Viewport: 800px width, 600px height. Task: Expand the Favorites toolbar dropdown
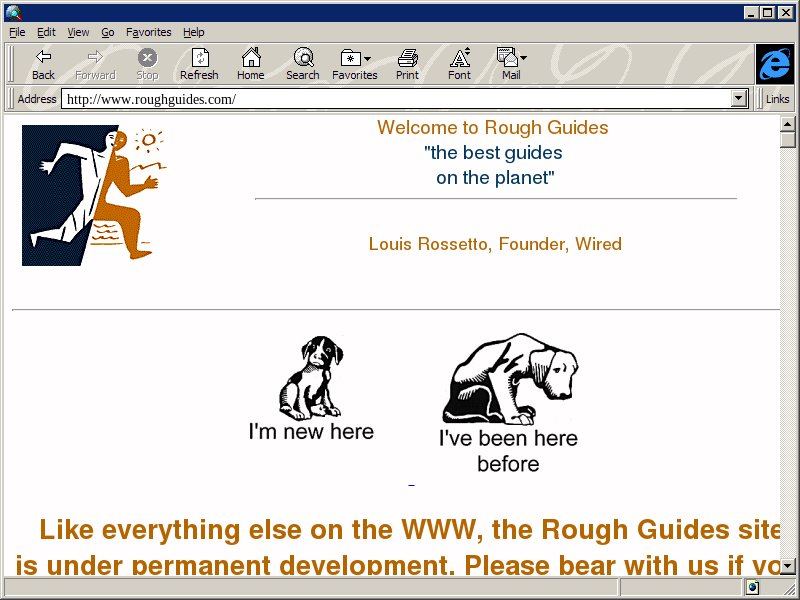(368, 59)
